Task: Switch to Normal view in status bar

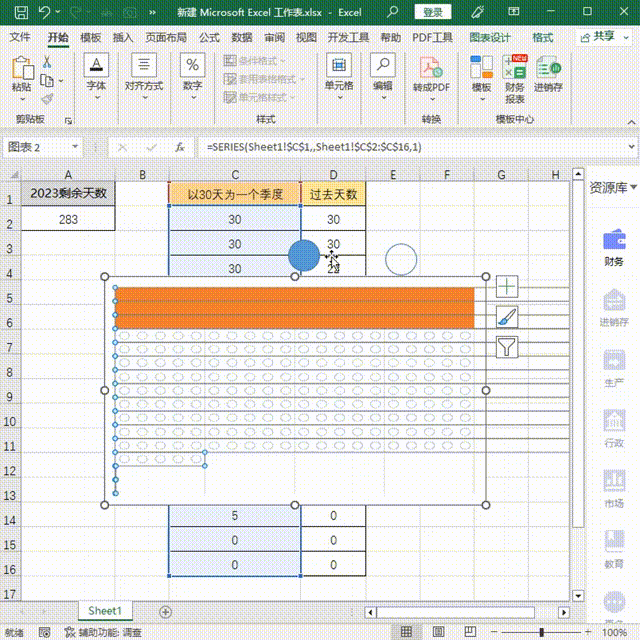Action: (x=406, y=632)
